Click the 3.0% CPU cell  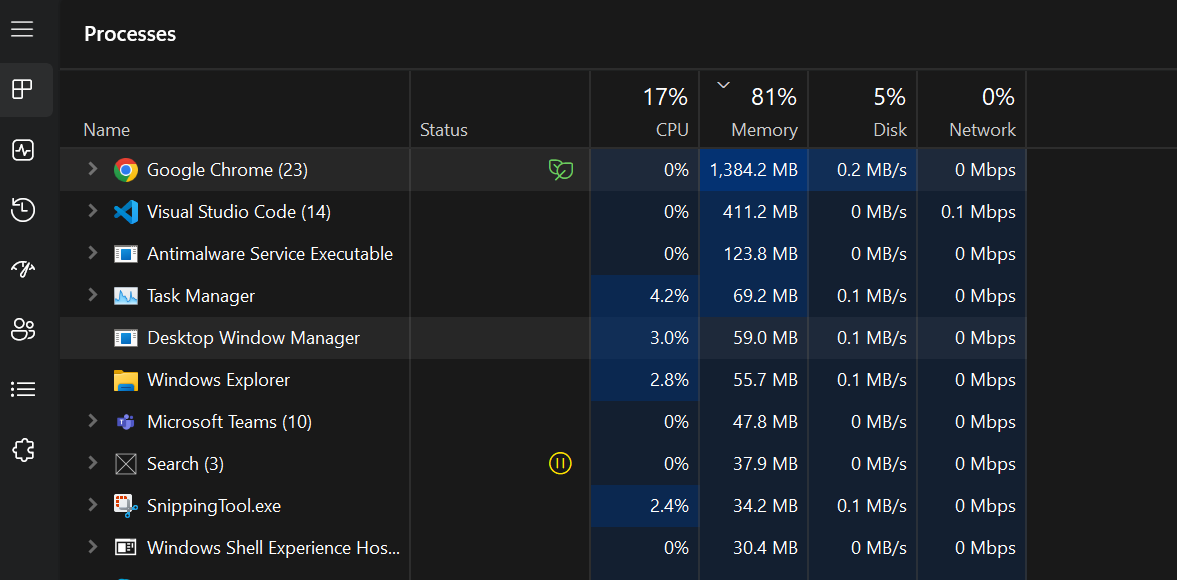[x=645, y=338]
